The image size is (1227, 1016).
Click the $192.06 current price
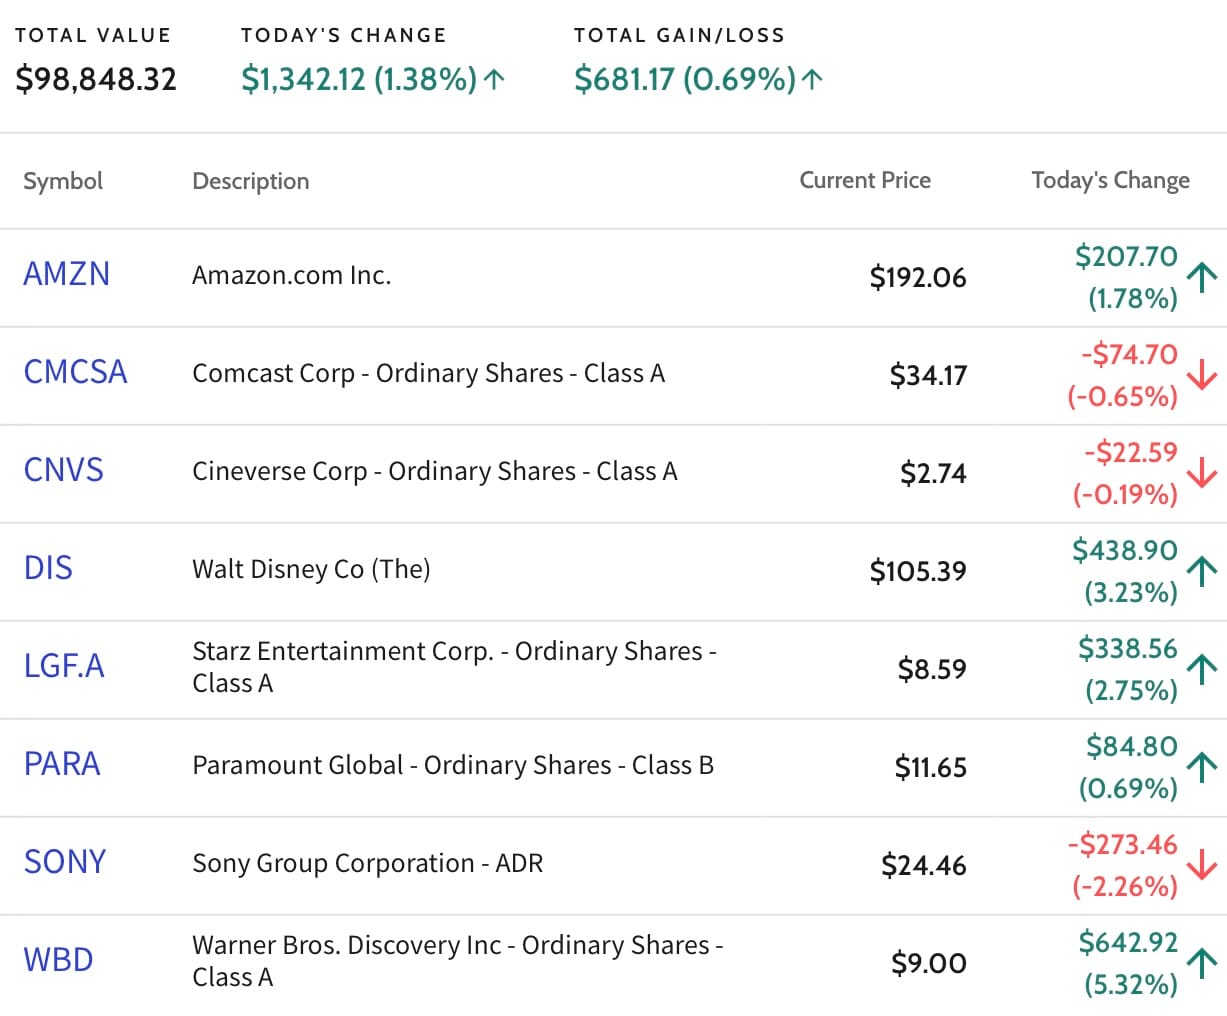click(918, 277)
